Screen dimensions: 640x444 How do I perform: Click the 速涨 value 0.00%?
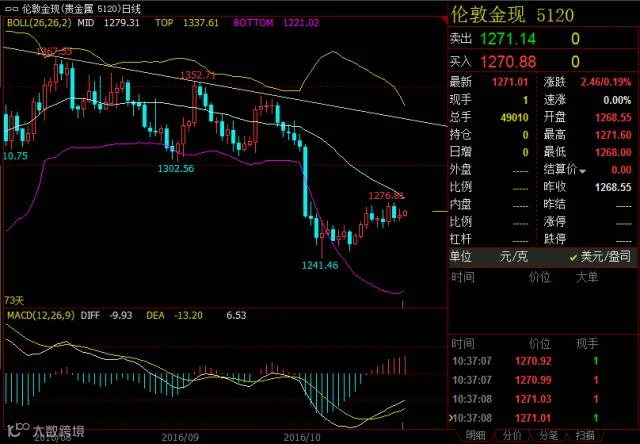[617, 100]
